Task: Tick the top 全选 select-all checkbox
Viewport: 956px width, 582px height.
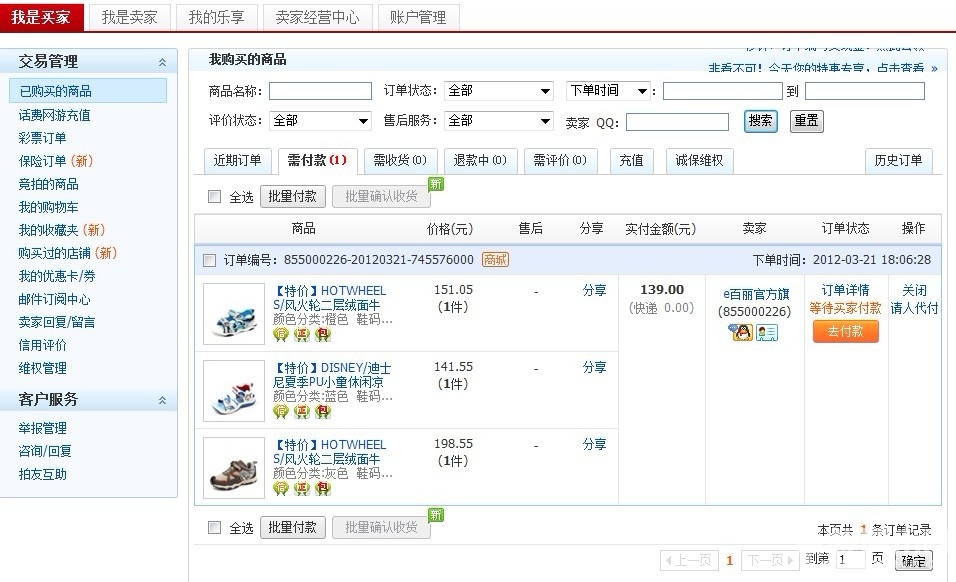Action: click(x=214, y=197)
